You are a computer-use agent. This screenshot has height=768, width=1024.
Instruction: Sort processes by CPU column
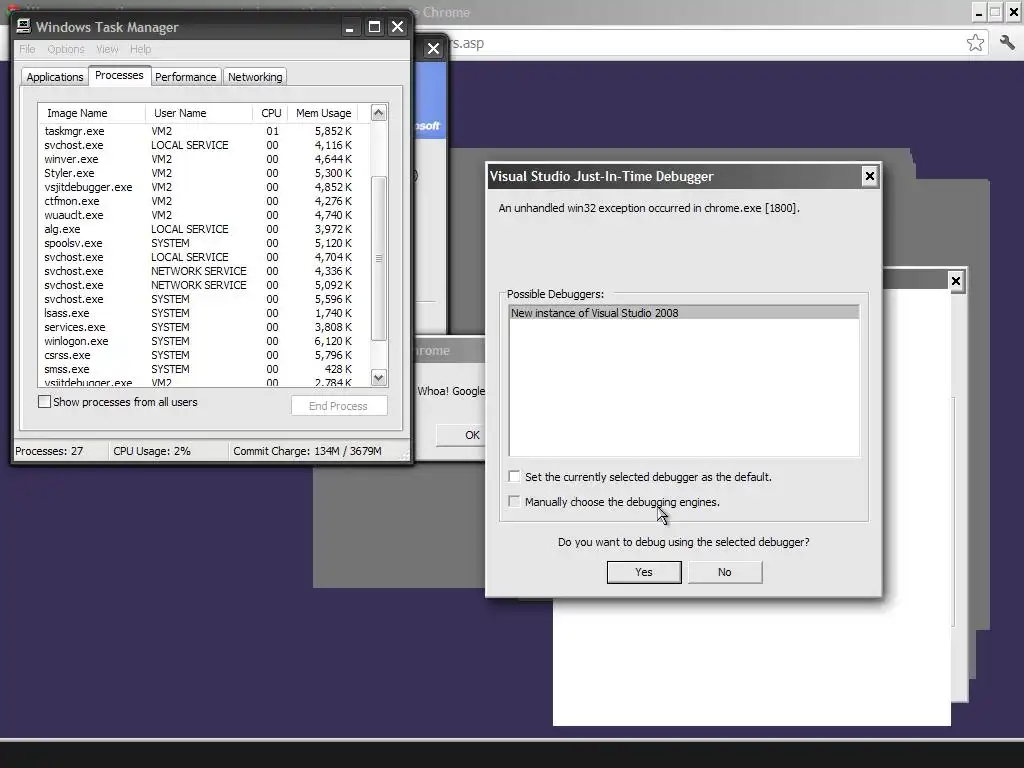coord(270,113)
